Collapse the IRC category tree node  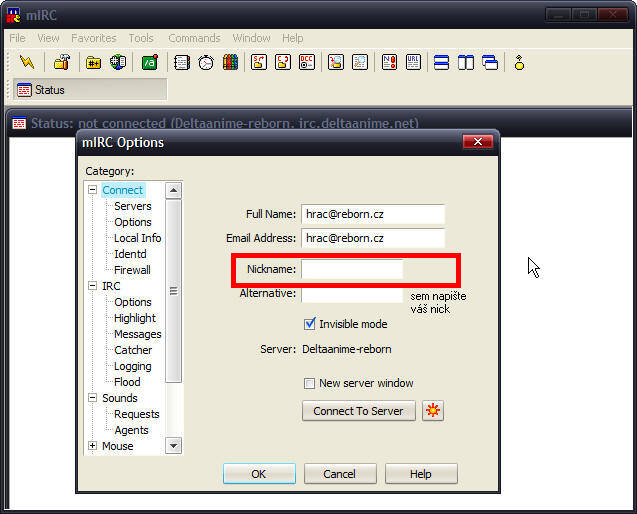[x=93, y=286]
